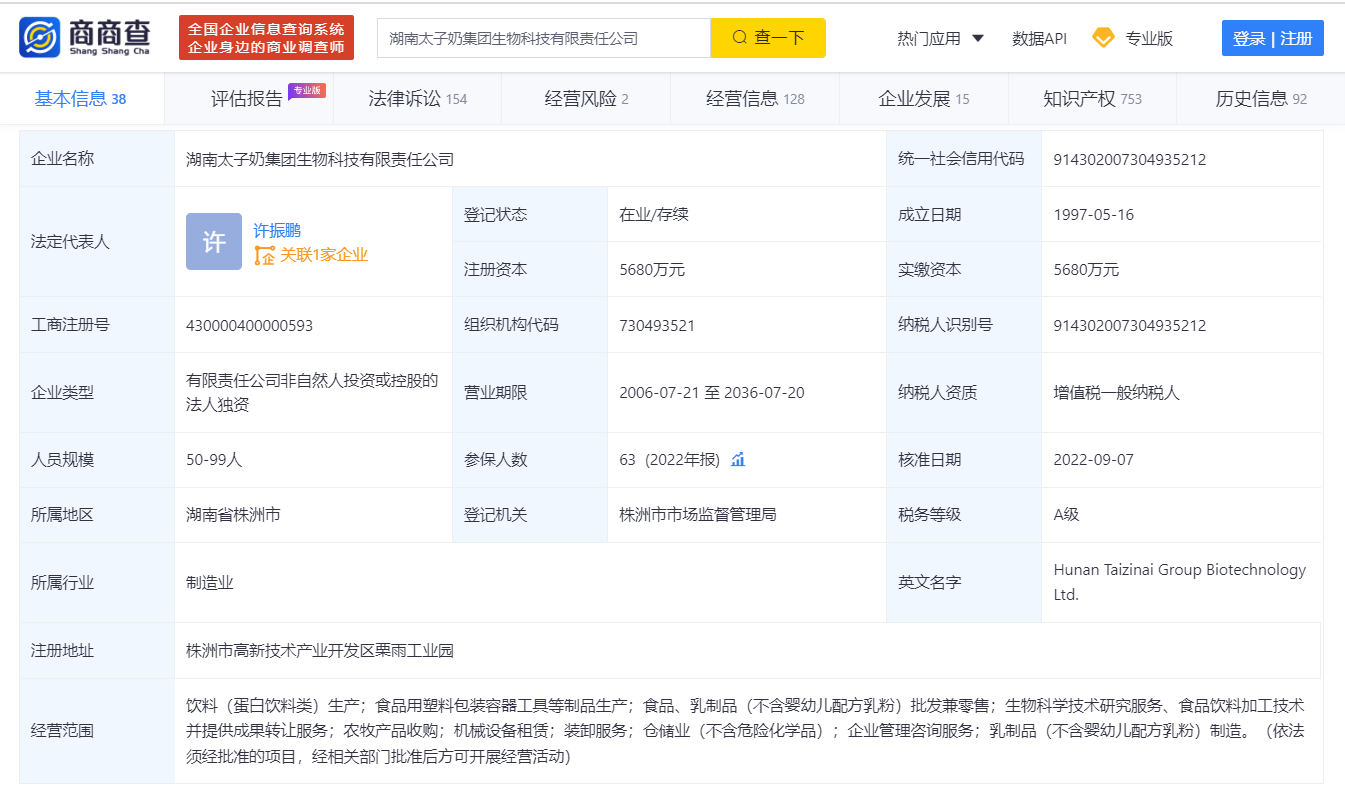Viewport: 1345px width, 808px height.
Task: Click the 经营范围 business scope paragraph
Action: [x=745, y=731]
